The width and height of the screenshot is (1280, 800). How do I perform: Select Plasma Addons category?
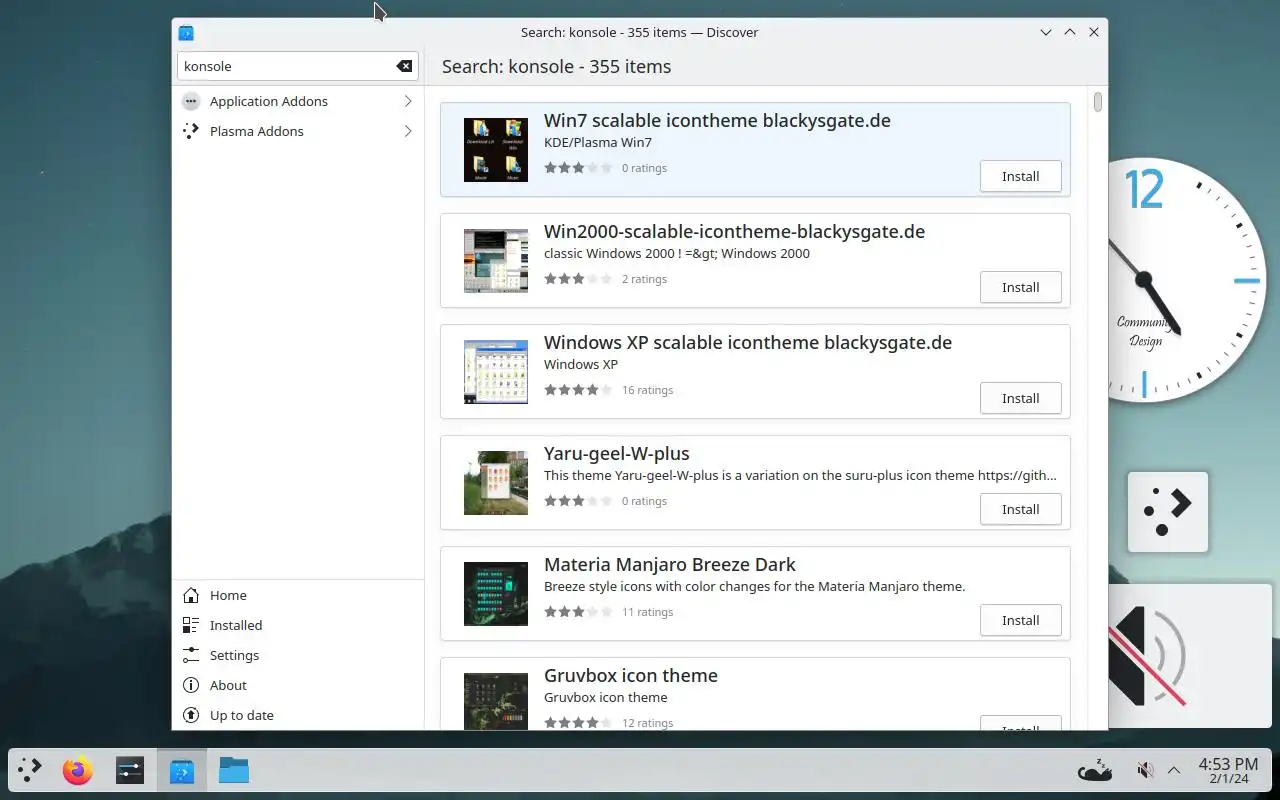coord(298,131)
